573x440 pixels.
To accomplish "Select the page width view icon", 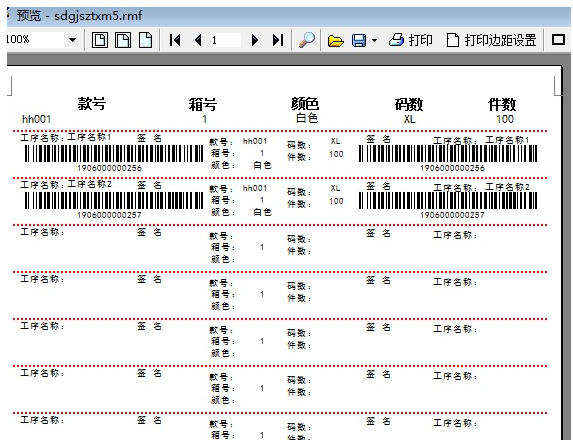I will [123, 40].
